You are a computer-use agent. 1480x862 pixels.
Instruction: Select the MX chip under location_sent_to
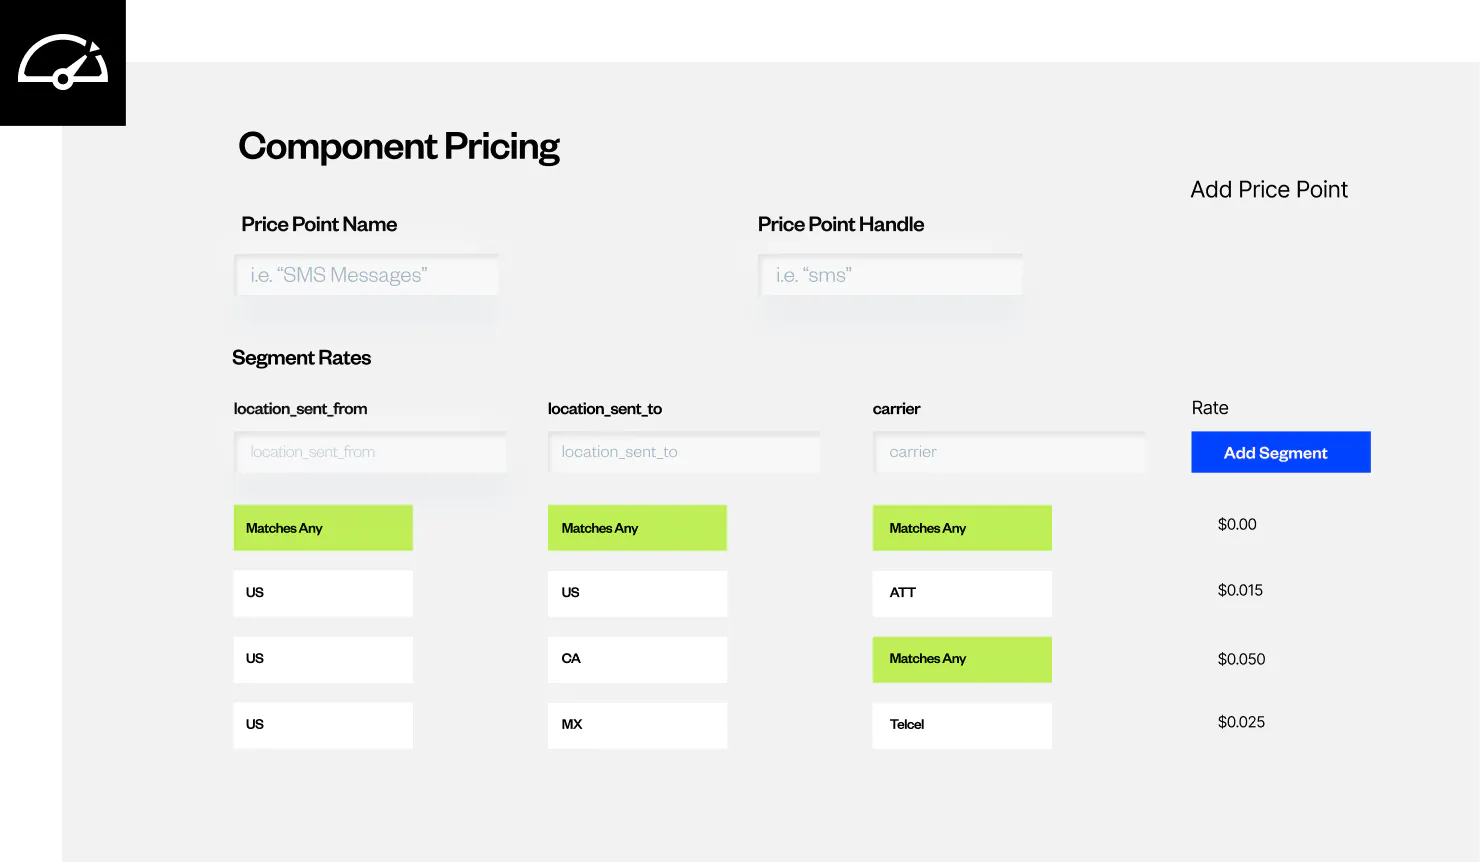637,725
